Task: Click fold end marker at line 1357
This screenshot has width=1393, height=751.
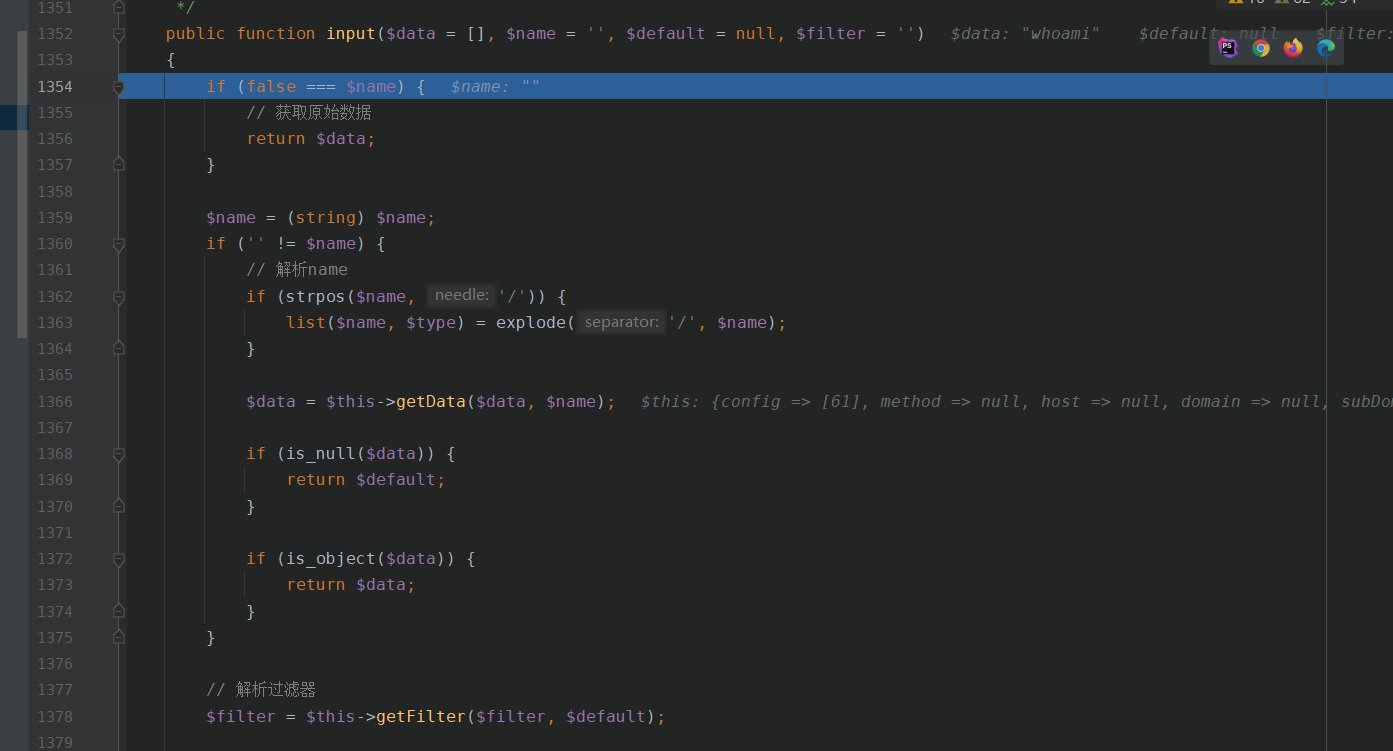Action: point(119,165)
